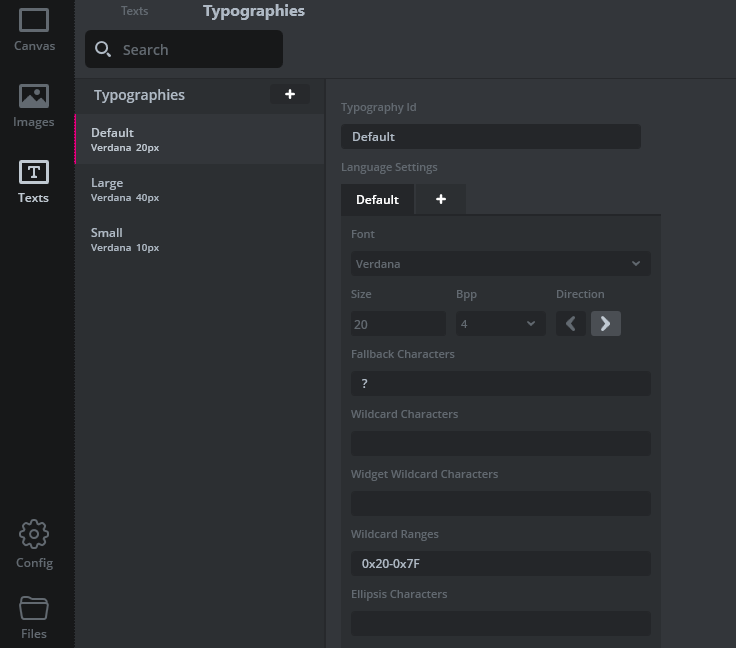This screenshot has width=736, height=648.
Task: Click the Typographies list header text
Action: [139, 95]
